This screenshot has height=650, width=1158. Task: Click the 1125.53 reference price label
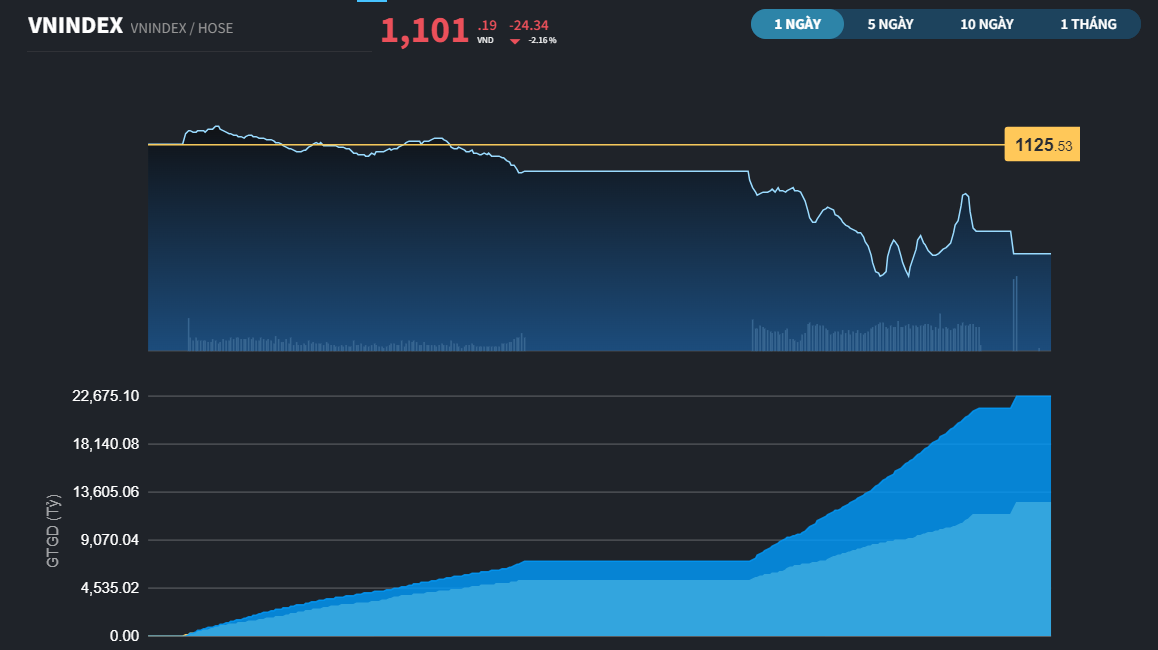point(1042,145)
